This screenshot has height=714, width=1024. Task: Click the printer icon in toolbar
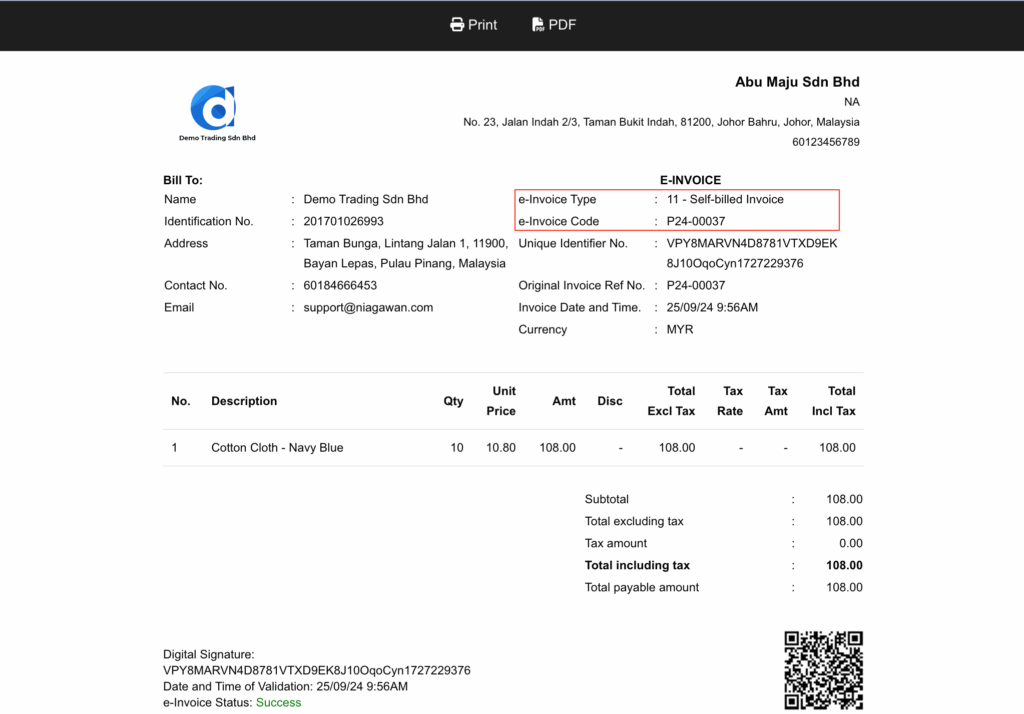[x=457, y=25]
